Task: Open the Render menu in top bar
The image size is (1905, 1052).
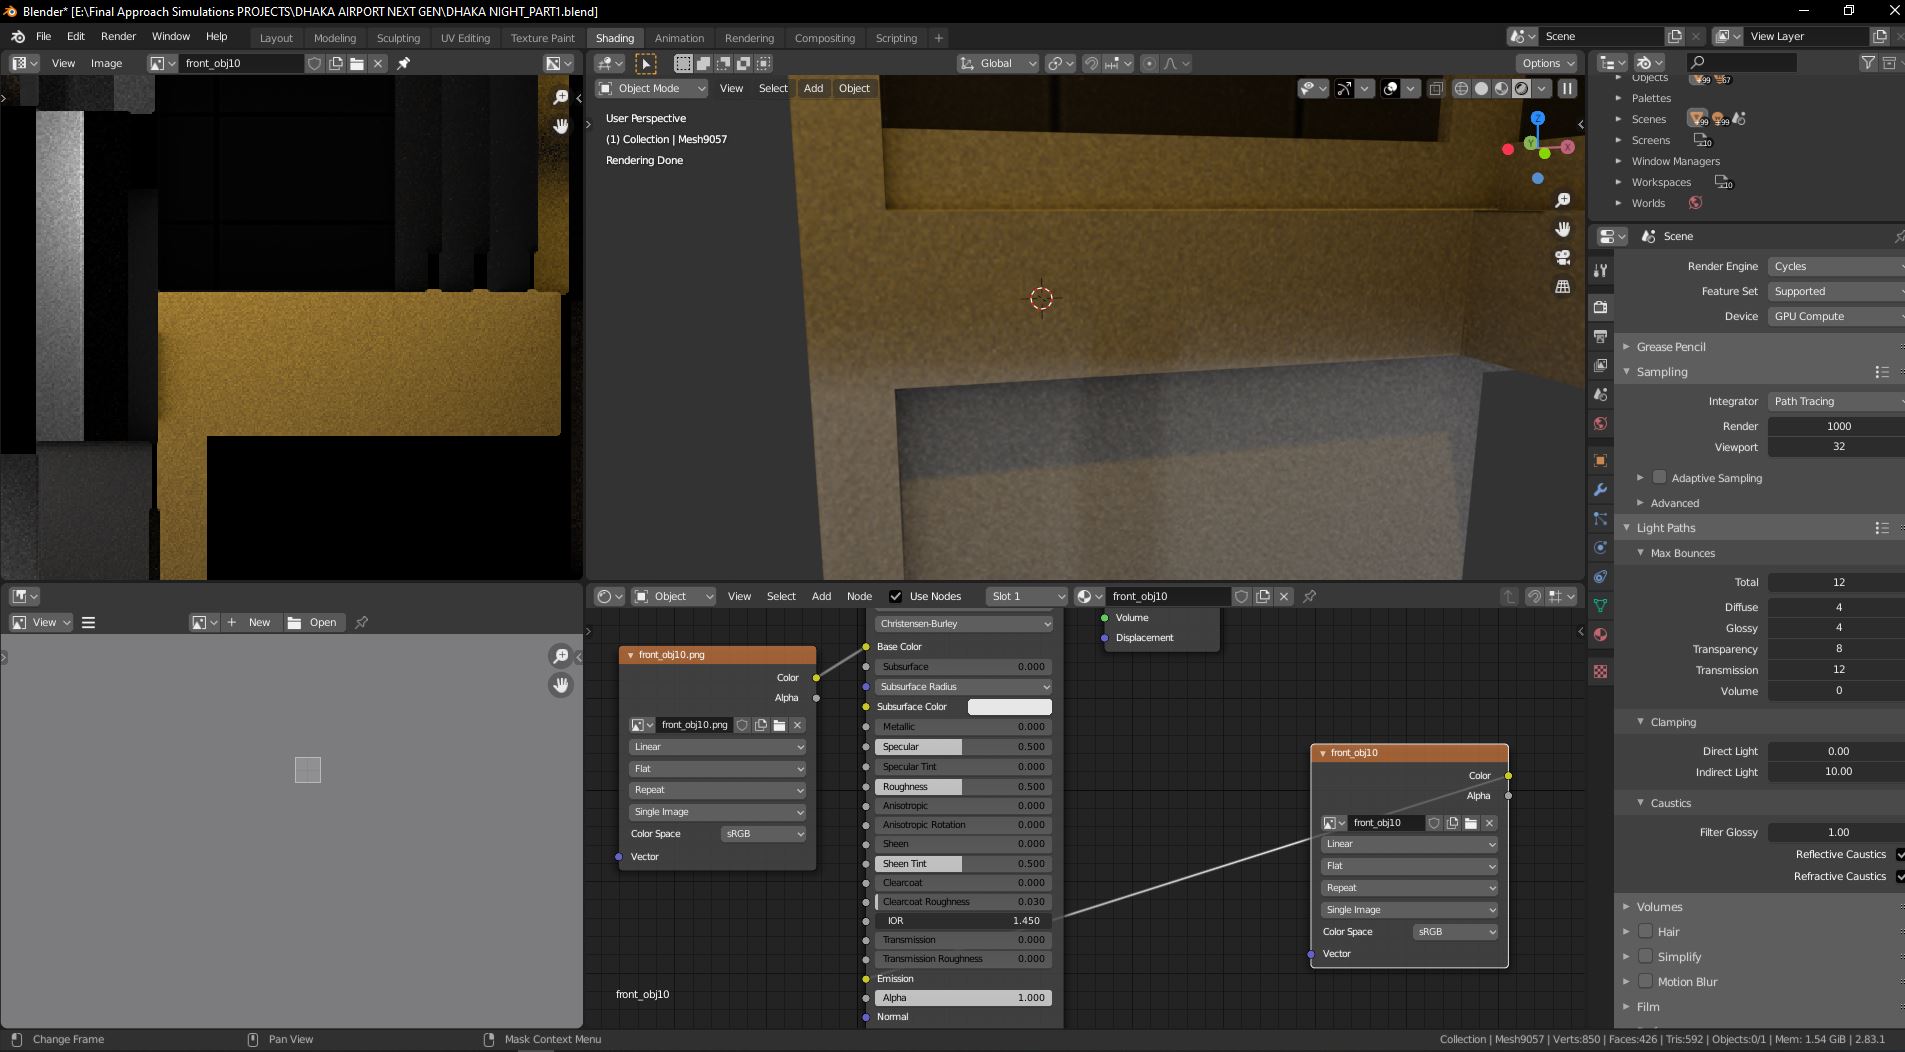Action: 118,36
